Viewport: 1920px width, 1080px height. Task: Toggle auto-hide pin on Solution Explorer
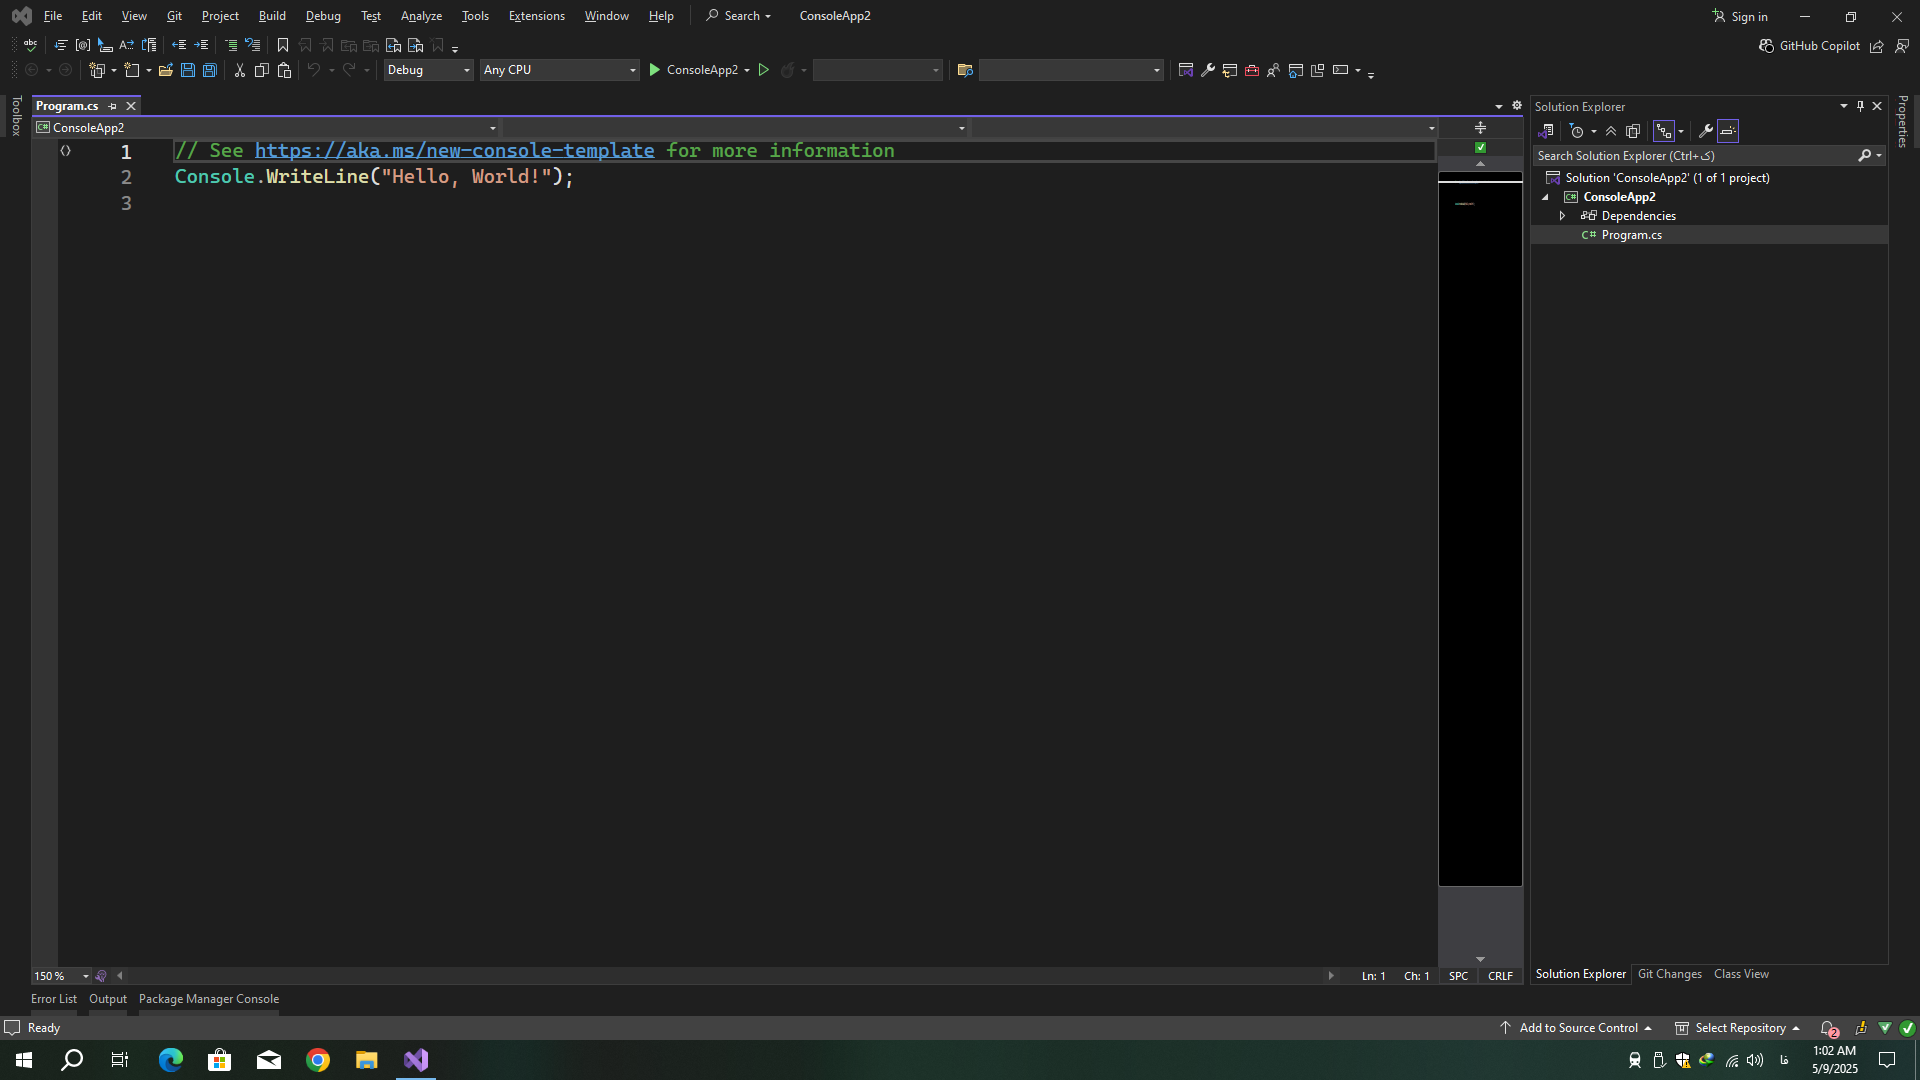pos(1861,106)
